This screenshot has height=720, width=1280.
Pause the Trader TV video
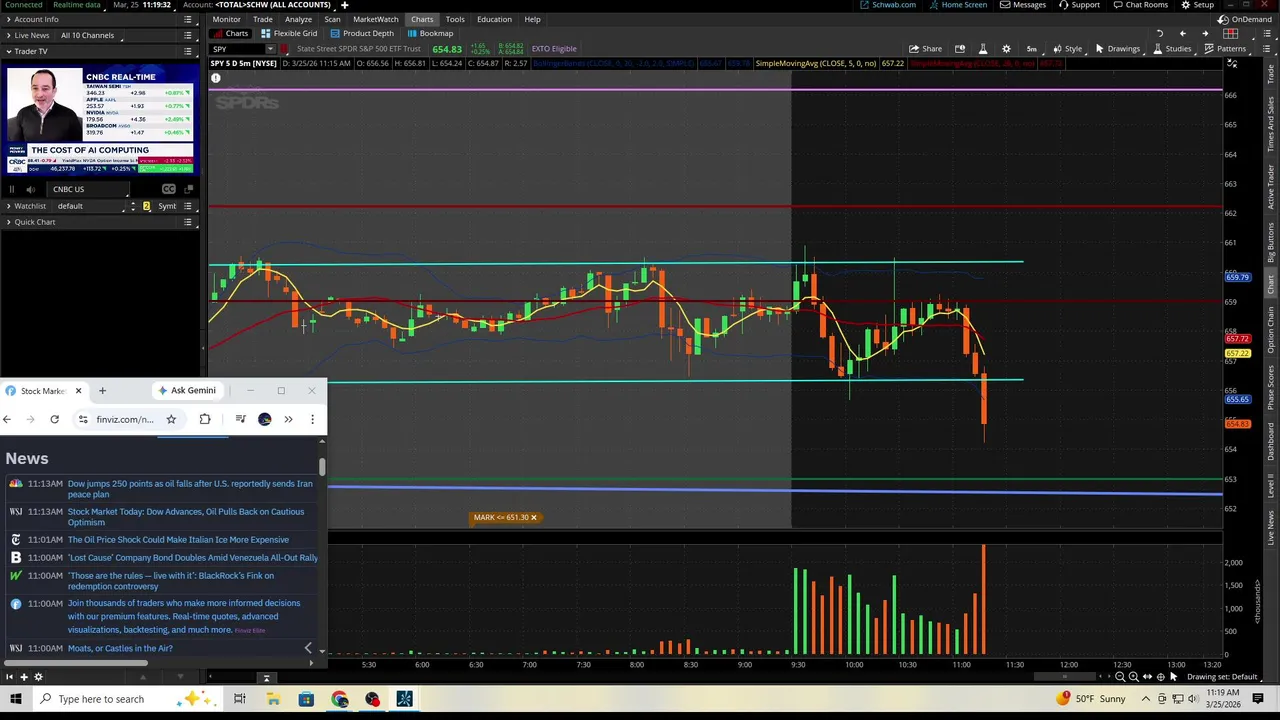12,189
